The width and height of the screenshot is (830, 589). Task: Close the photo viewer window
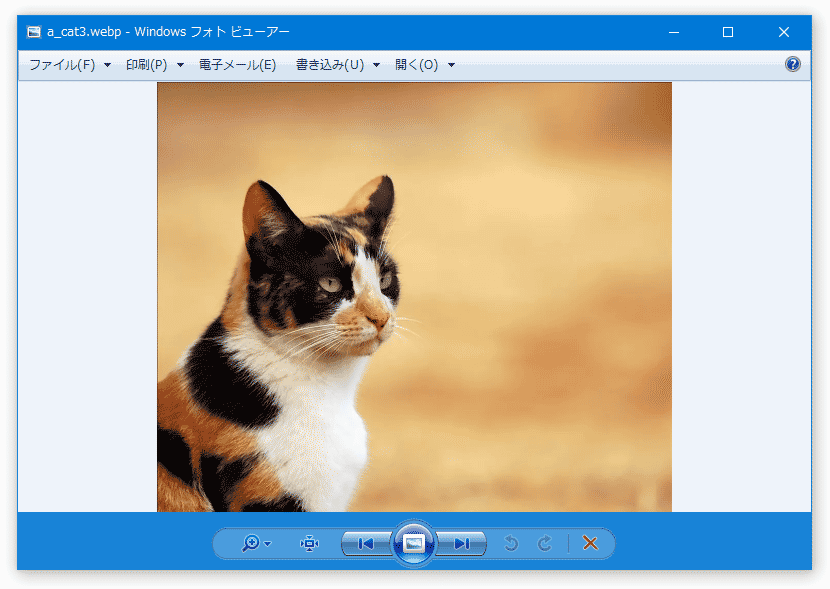pyautogui.click(x=784, y=32)
